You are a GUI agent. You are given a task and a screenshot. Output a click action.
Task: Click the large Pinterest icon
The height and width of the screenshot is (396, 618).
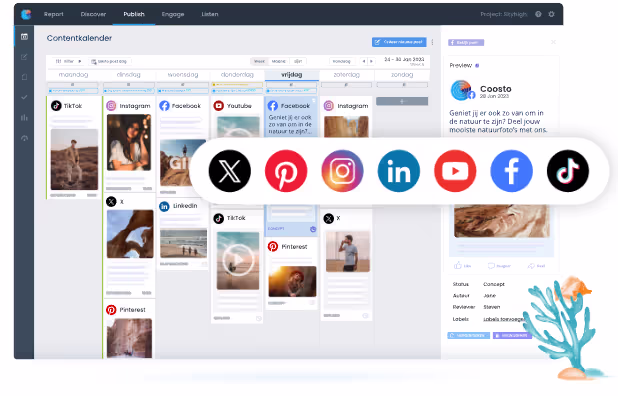pos(286,171)
